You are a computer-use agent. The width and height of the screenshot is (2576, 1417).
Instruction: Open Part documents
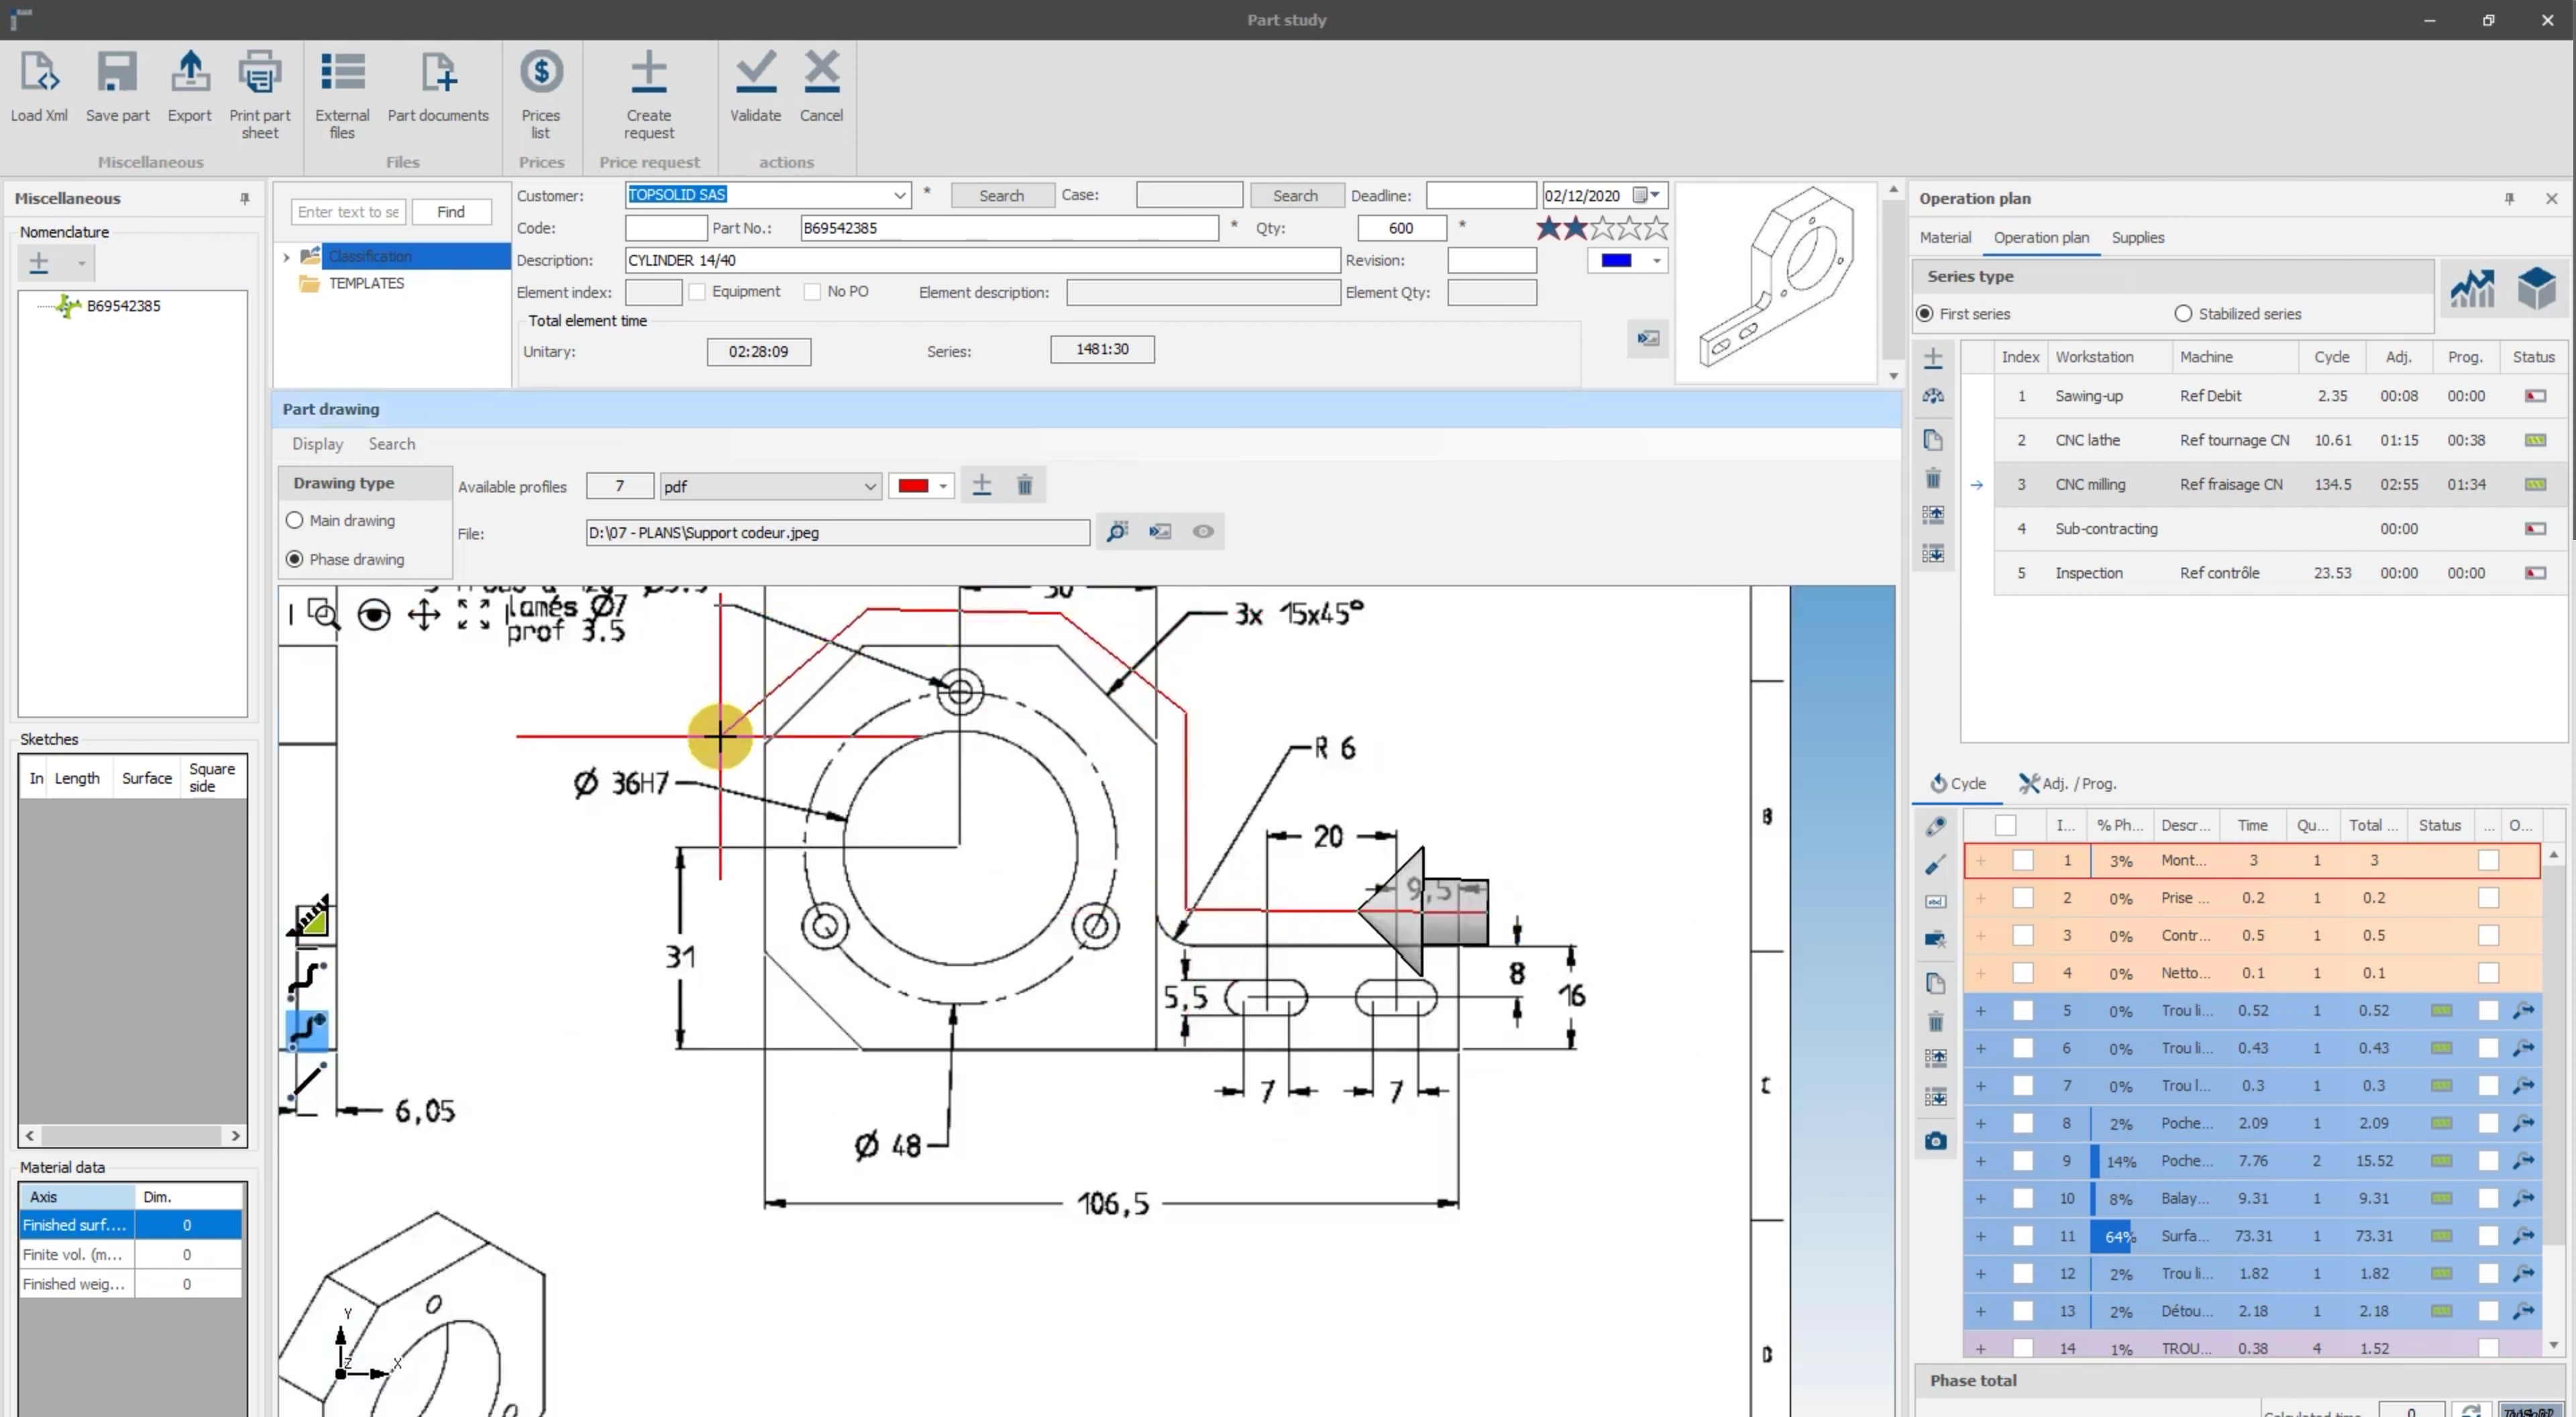coord(438,72)
